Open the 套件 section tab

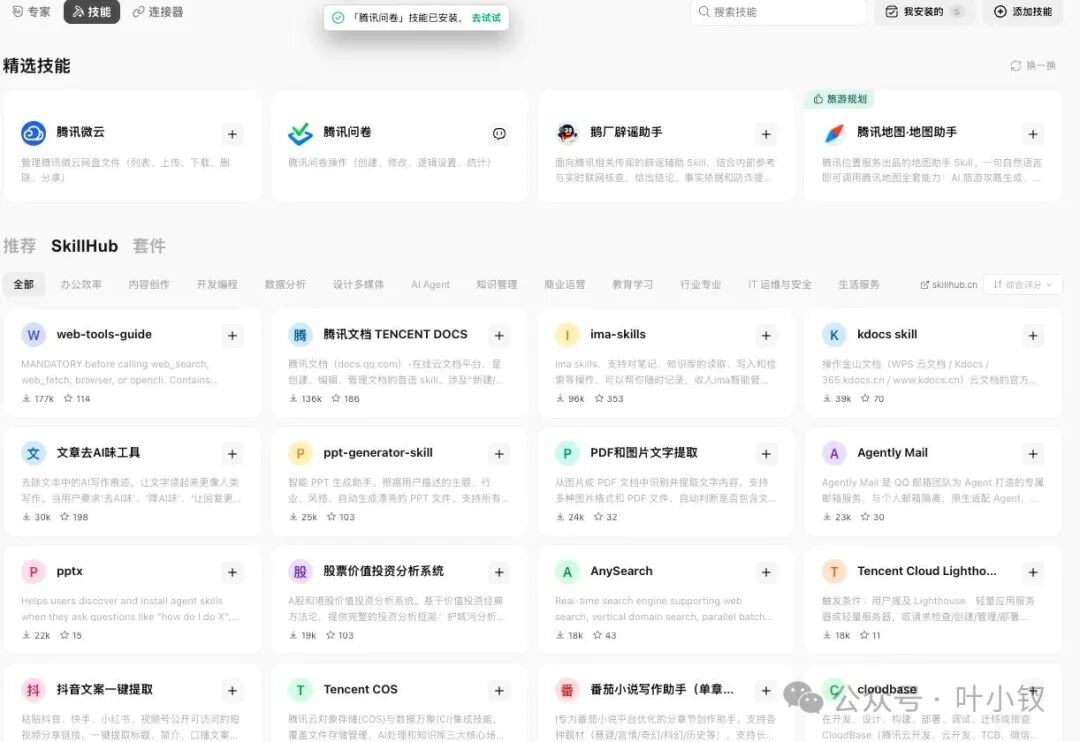(x=149, y=246)
